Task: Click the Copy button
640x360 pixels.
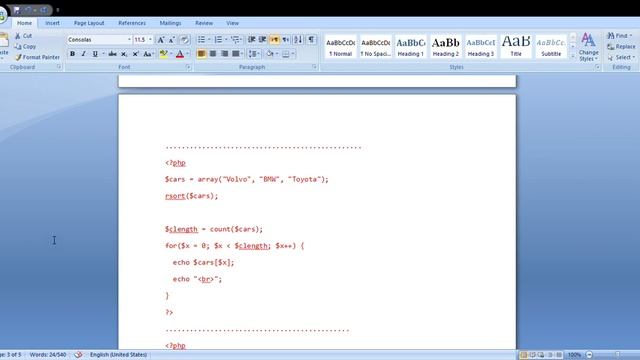Action: (x=25, y=47)
